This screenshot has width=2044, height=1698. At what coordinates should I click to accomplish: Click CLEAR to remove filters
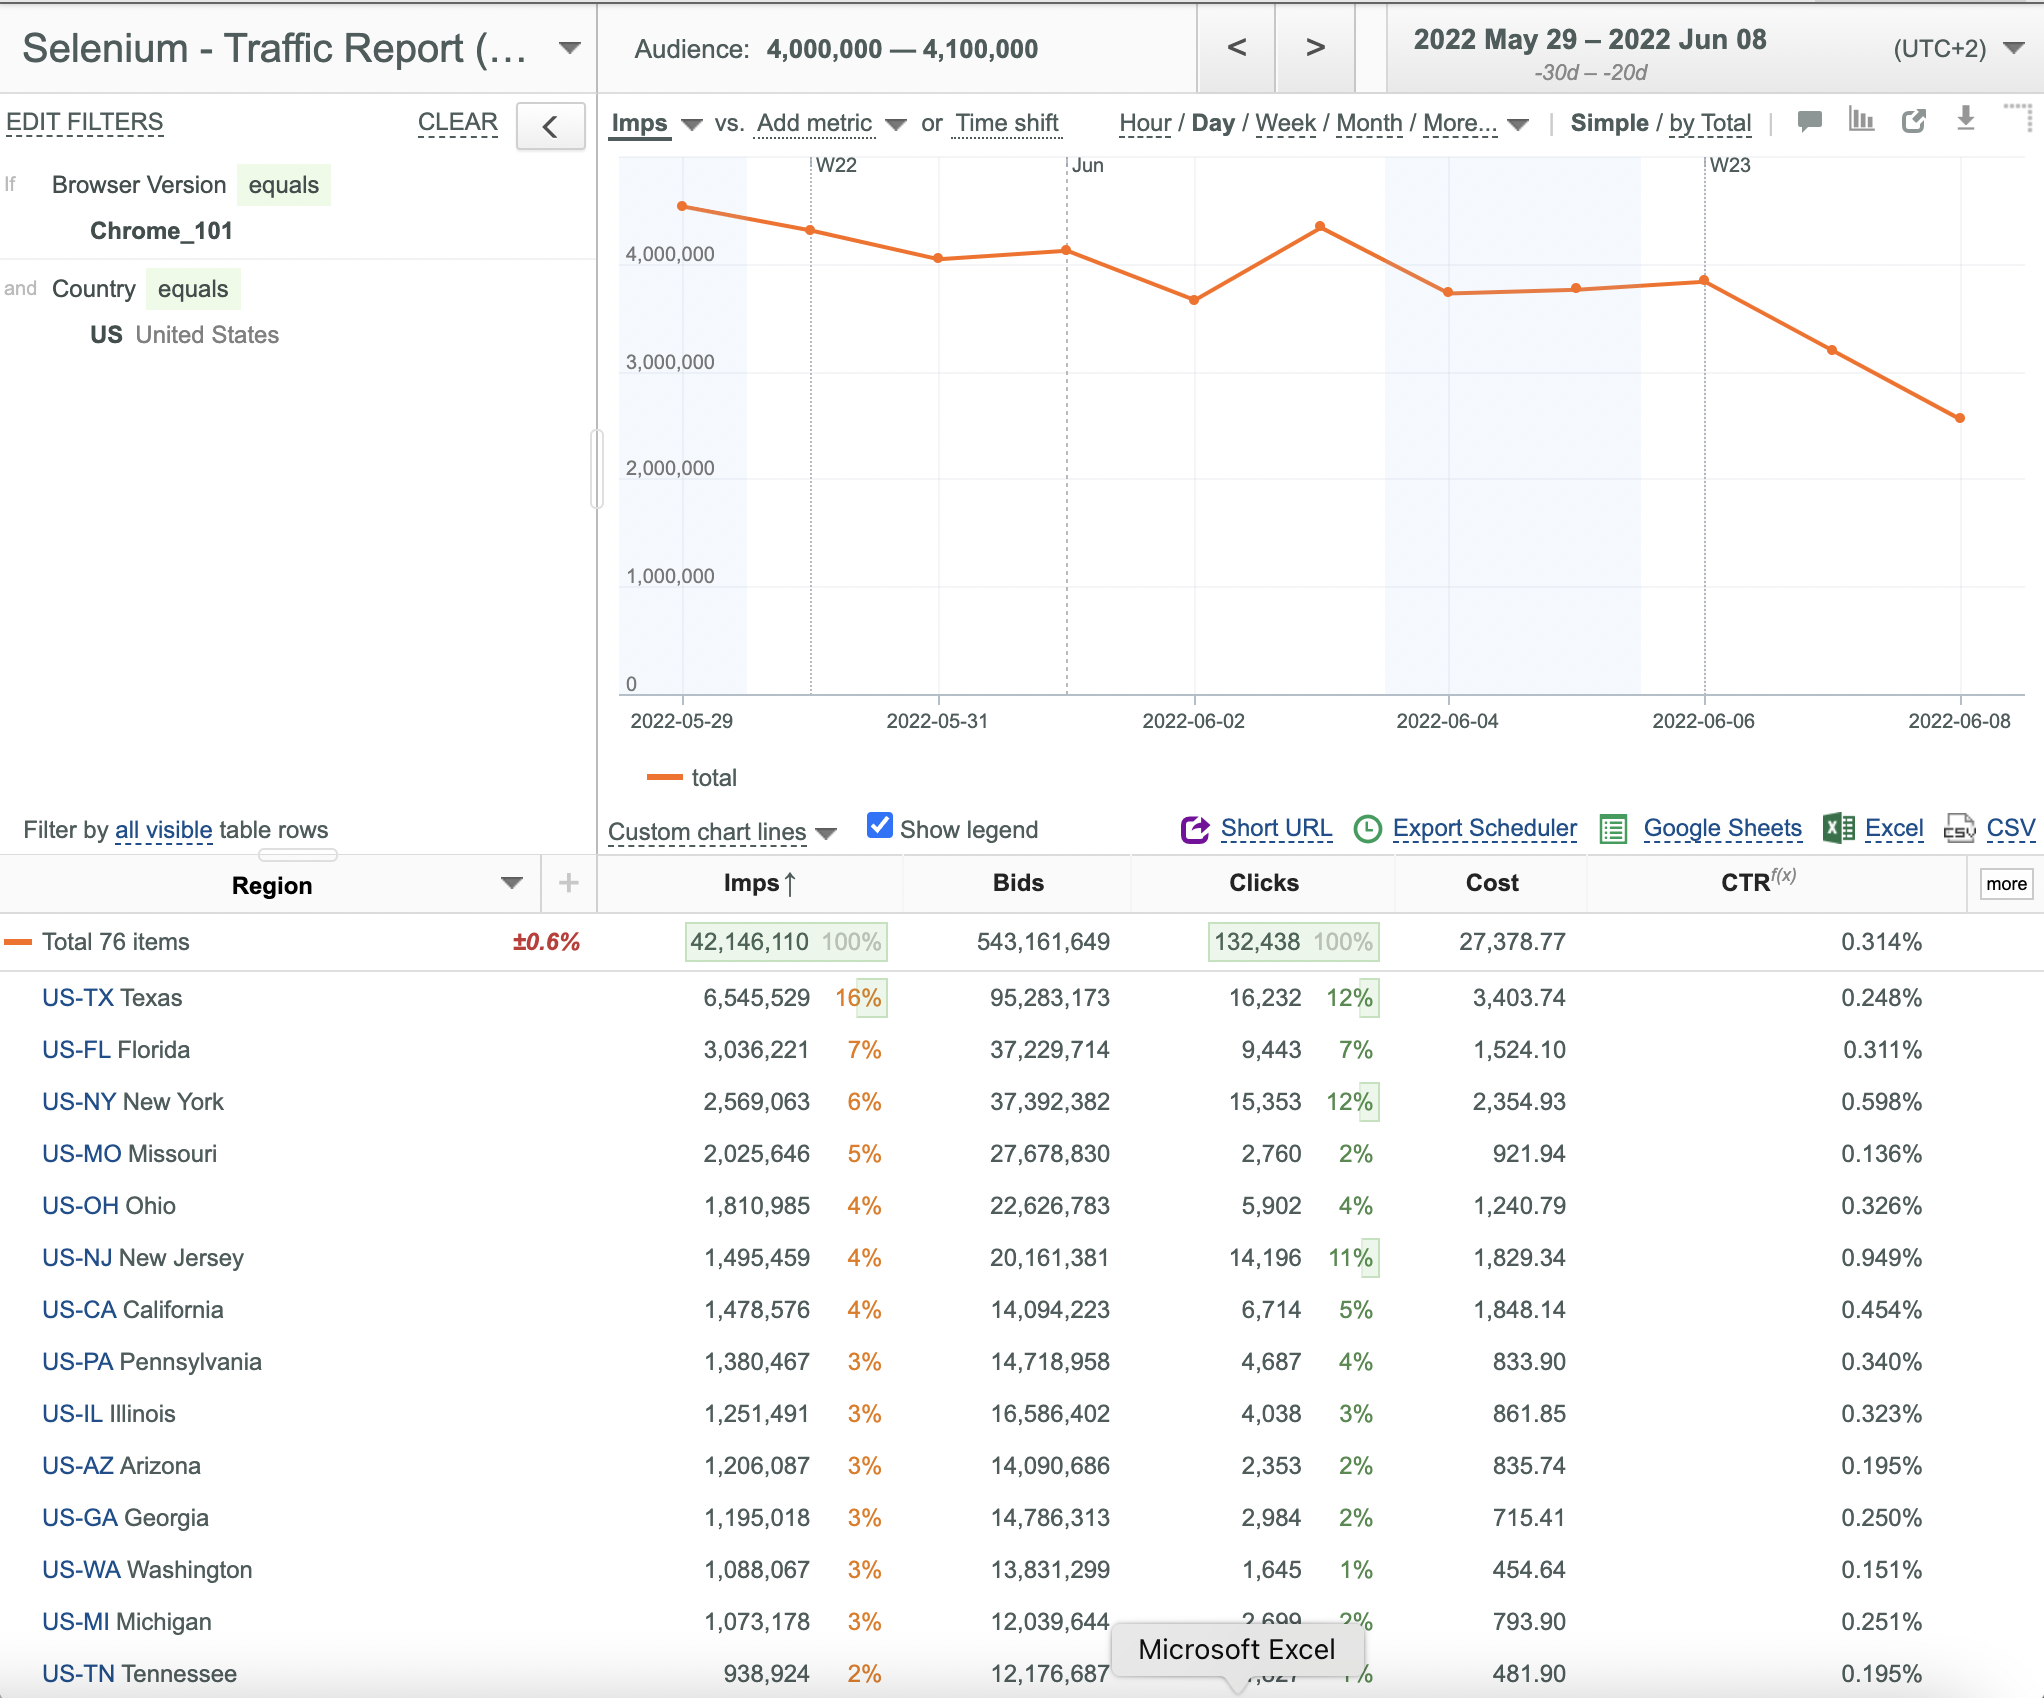457,122
